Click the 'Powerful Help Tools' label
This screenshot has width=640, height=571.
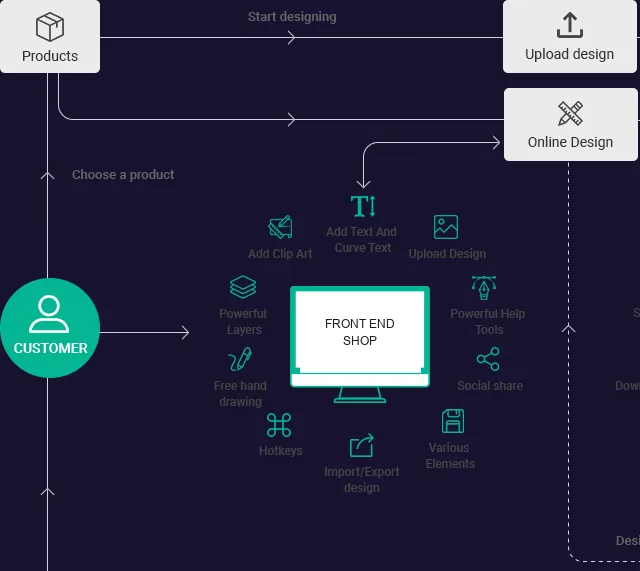pos(488,322)
